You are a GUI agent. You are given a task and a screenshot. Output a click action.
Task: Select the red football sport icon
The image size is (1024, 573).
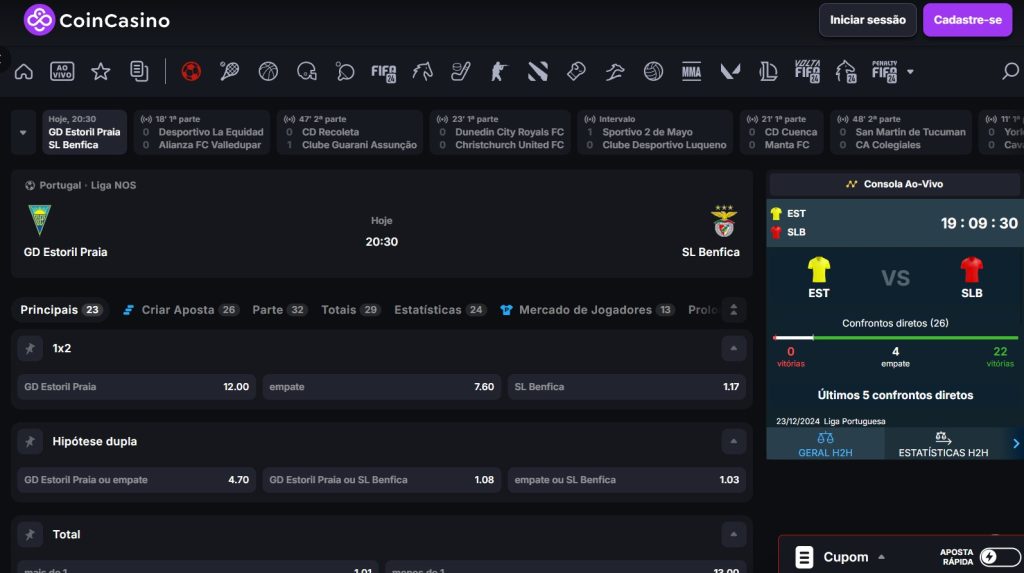(191, 71)
